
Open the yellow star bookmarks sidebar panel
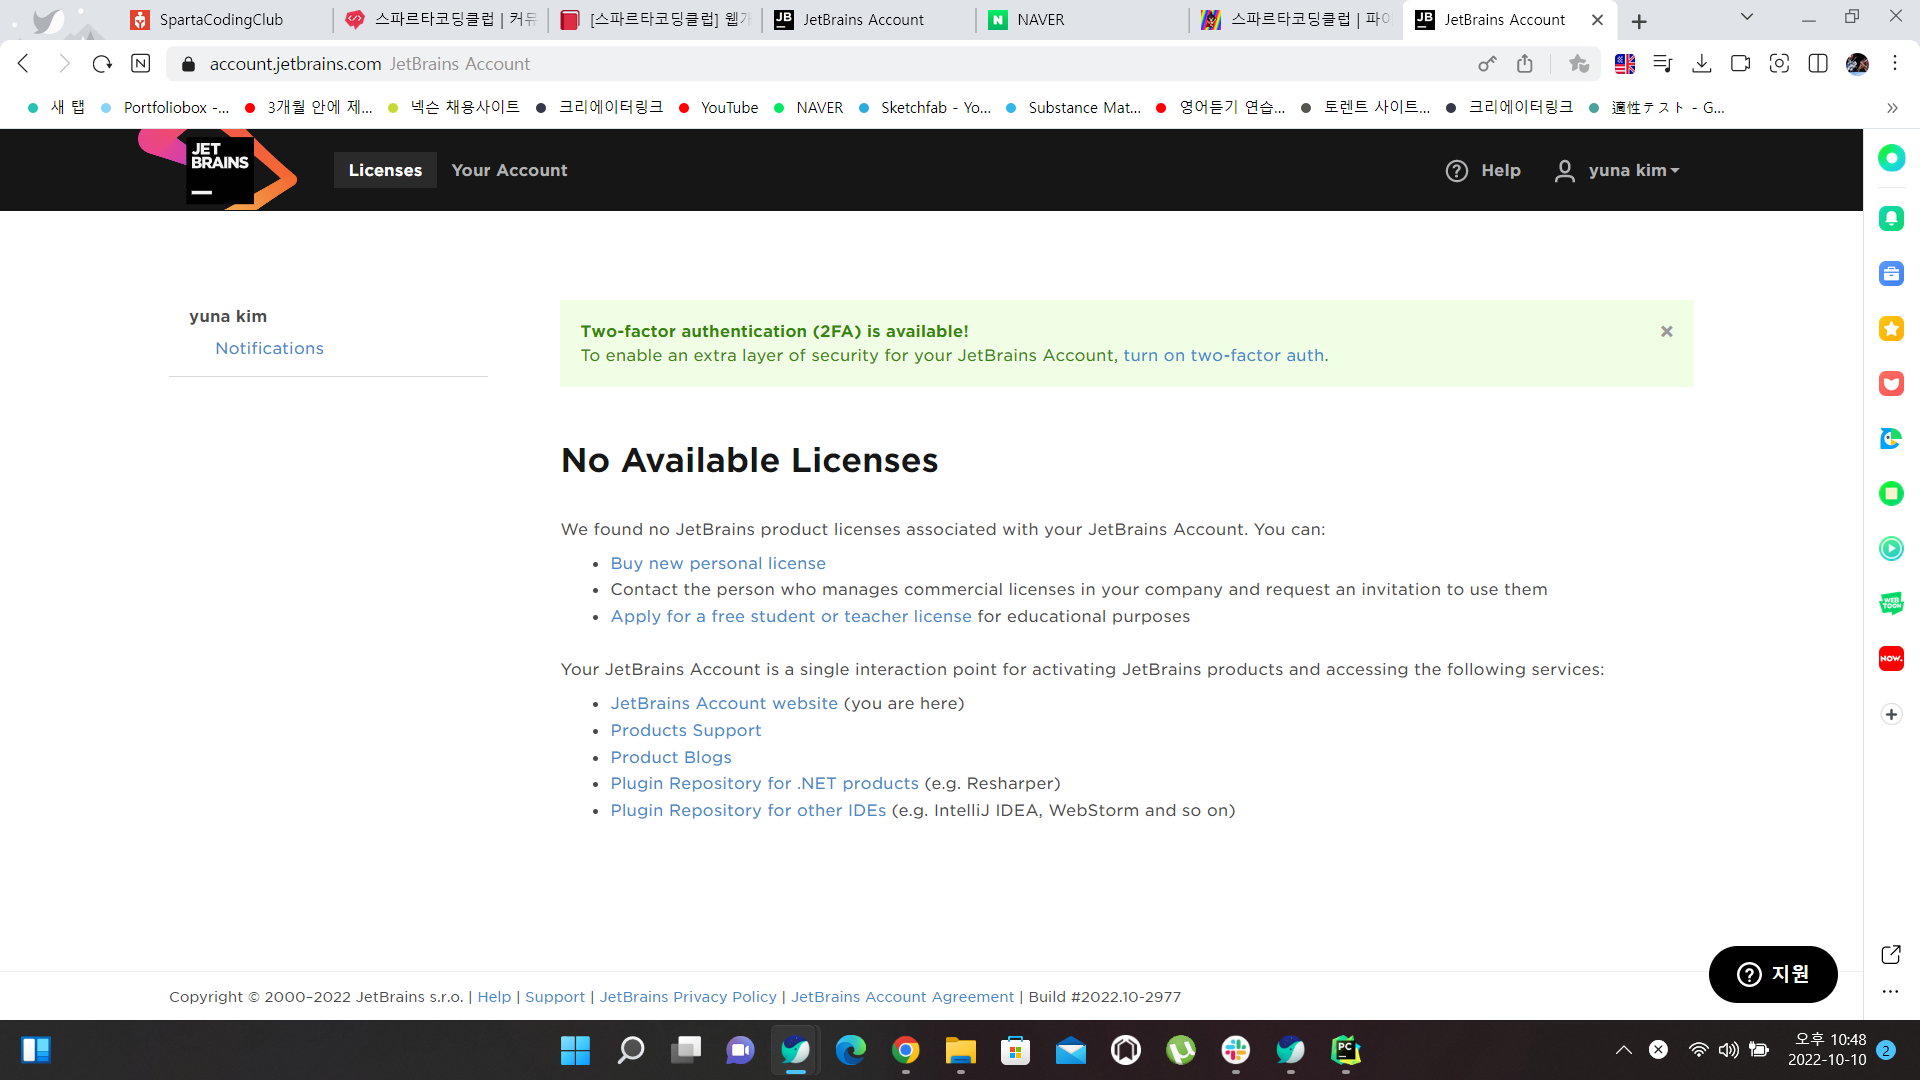1891,329
